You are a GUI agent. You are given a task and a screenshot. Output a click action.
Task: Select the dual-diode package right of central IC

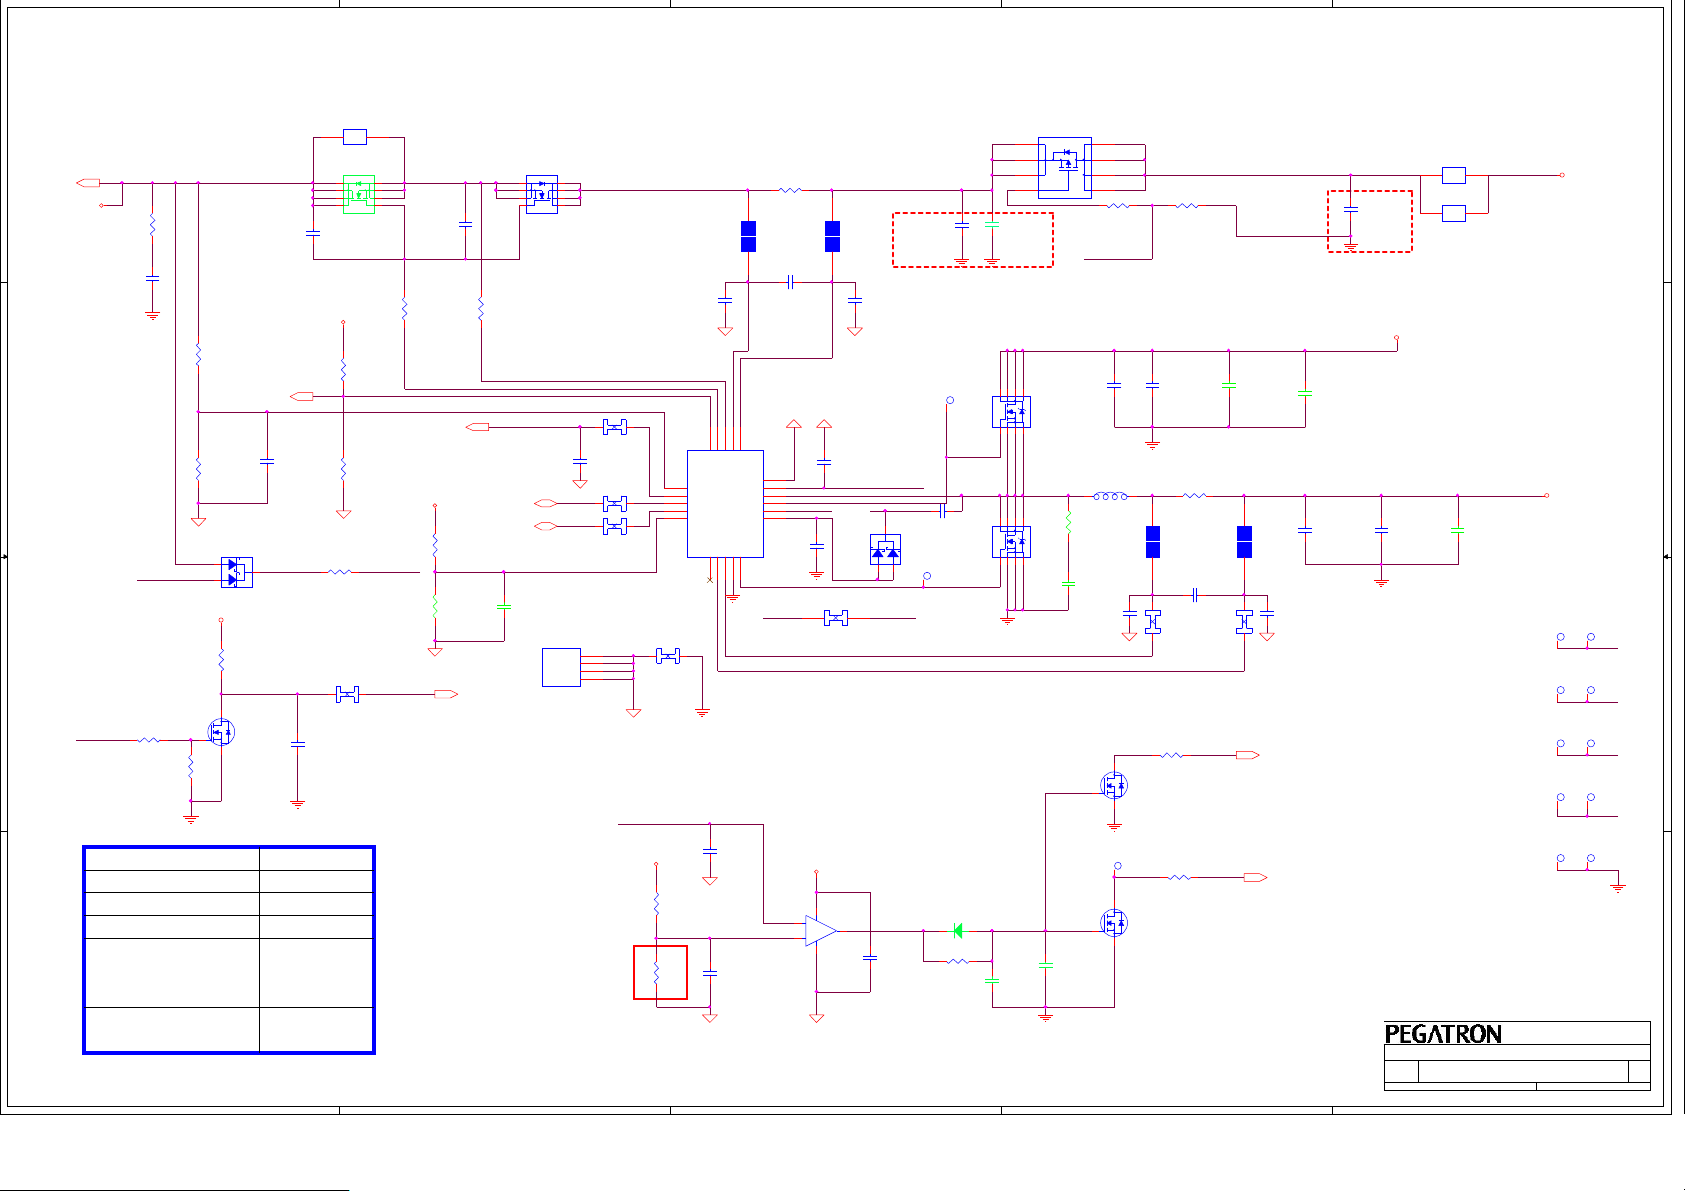885,550
